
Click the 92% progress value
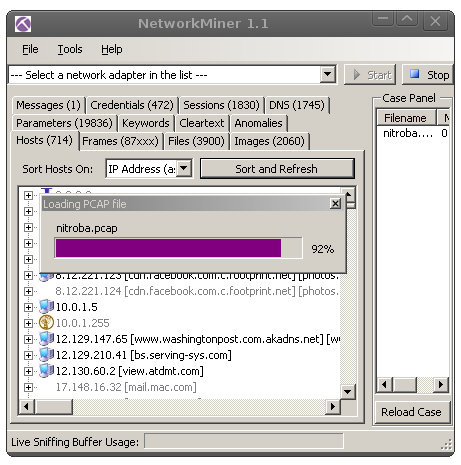coord(322,249)
